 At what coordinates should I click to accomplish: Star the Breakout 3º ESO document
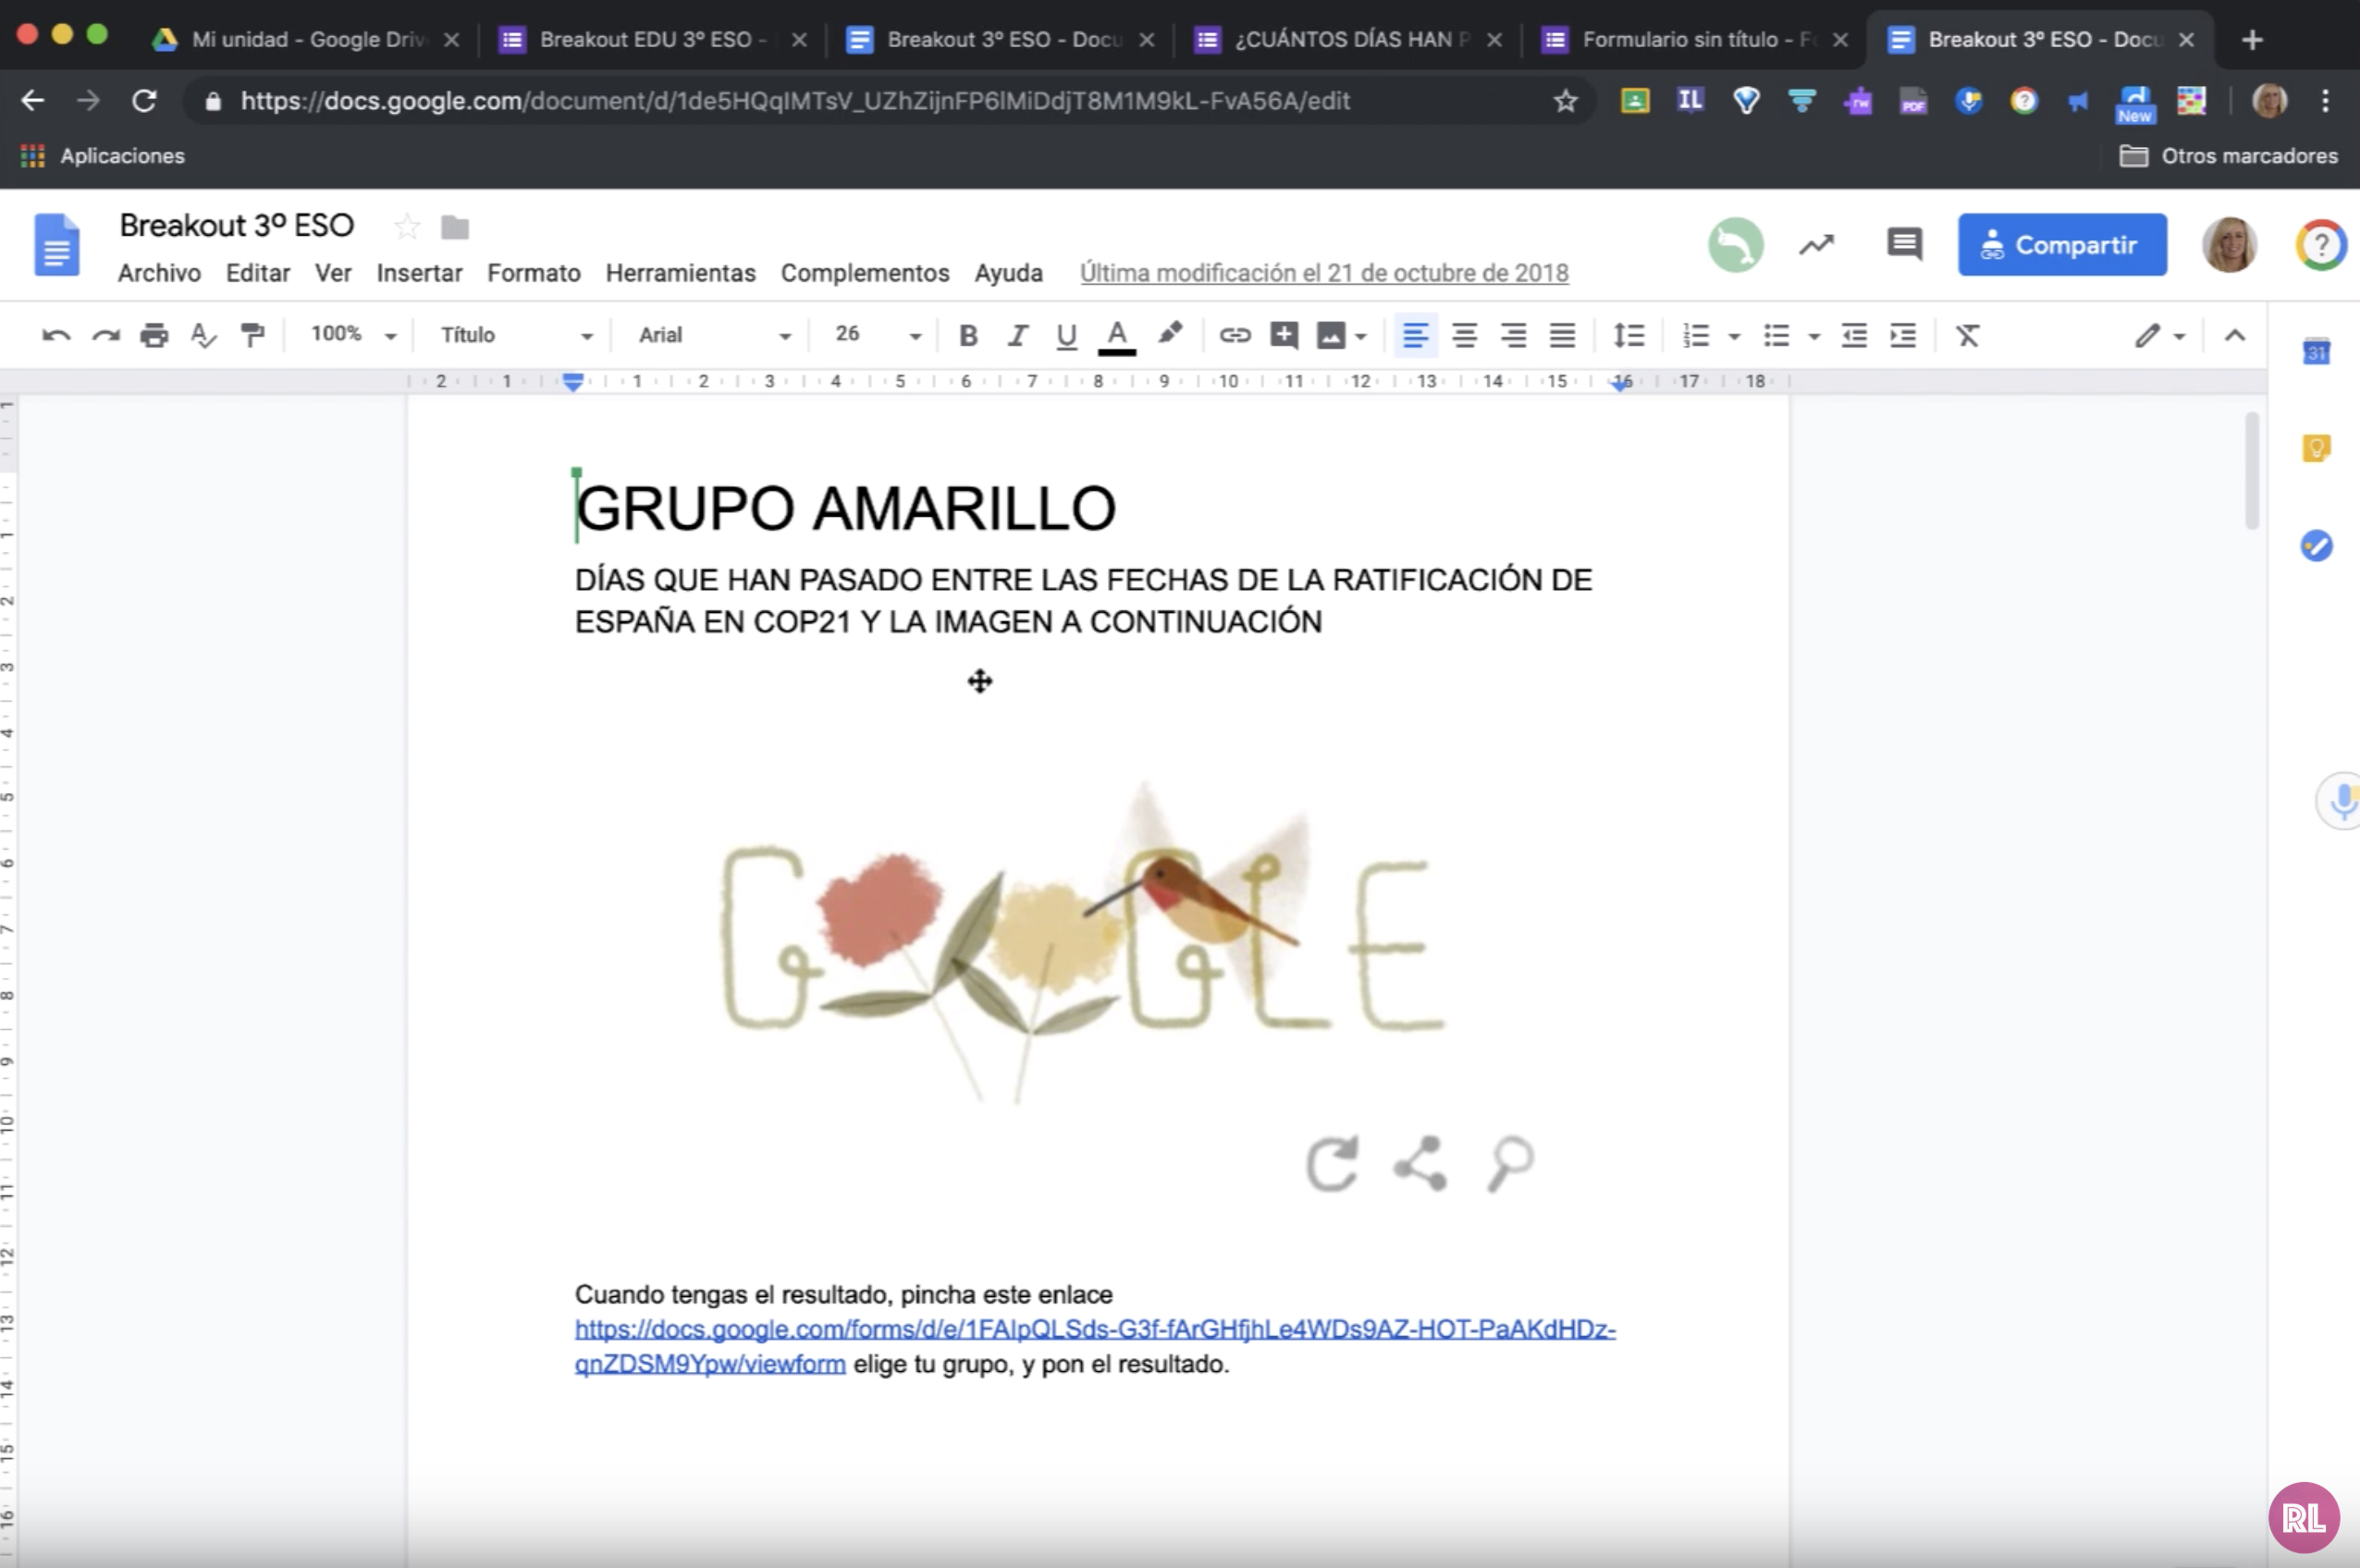tap(406, 227)
